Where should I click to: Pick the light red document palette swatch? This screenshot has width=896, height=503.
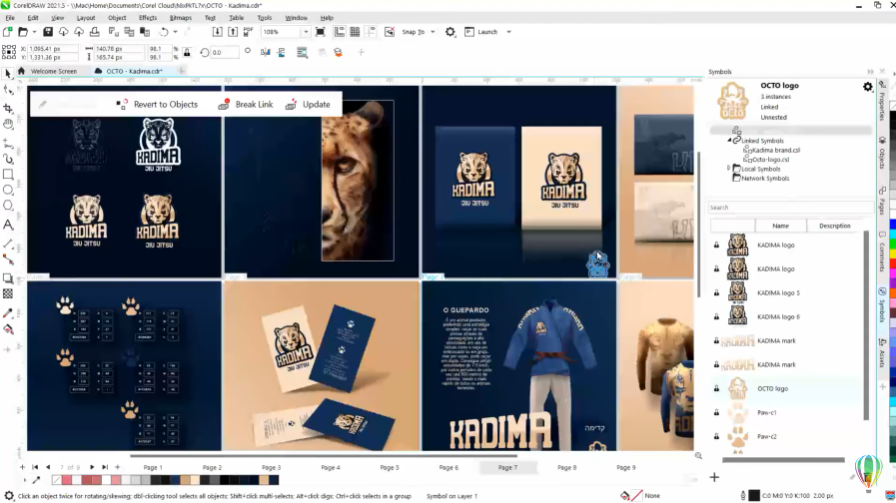click(67, 480)
